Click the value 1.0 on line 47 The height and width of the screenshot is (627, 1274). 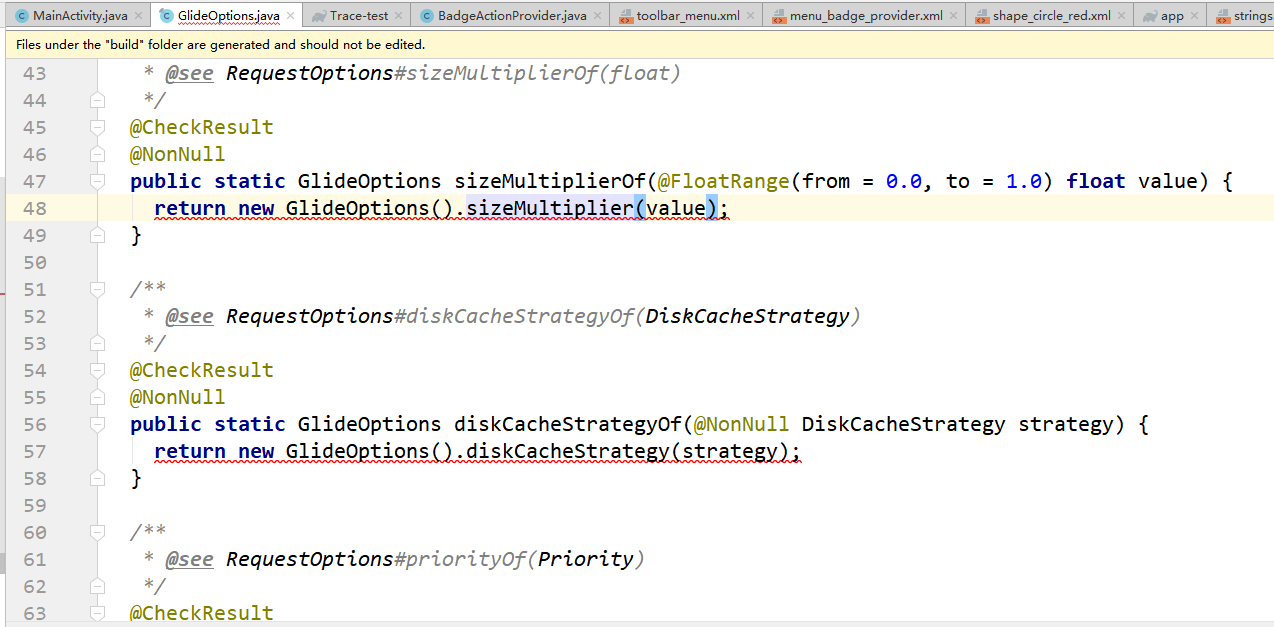point(1024,181)
